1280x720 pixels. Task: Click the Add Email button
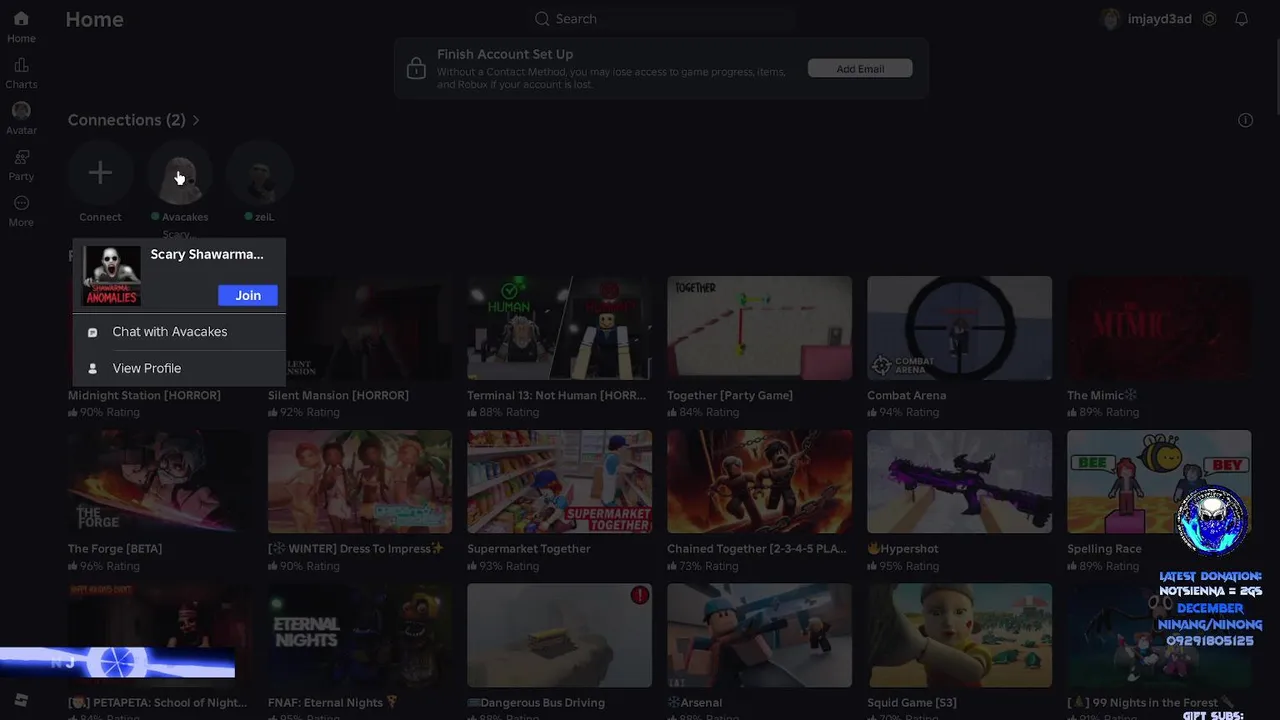point(860,68)
